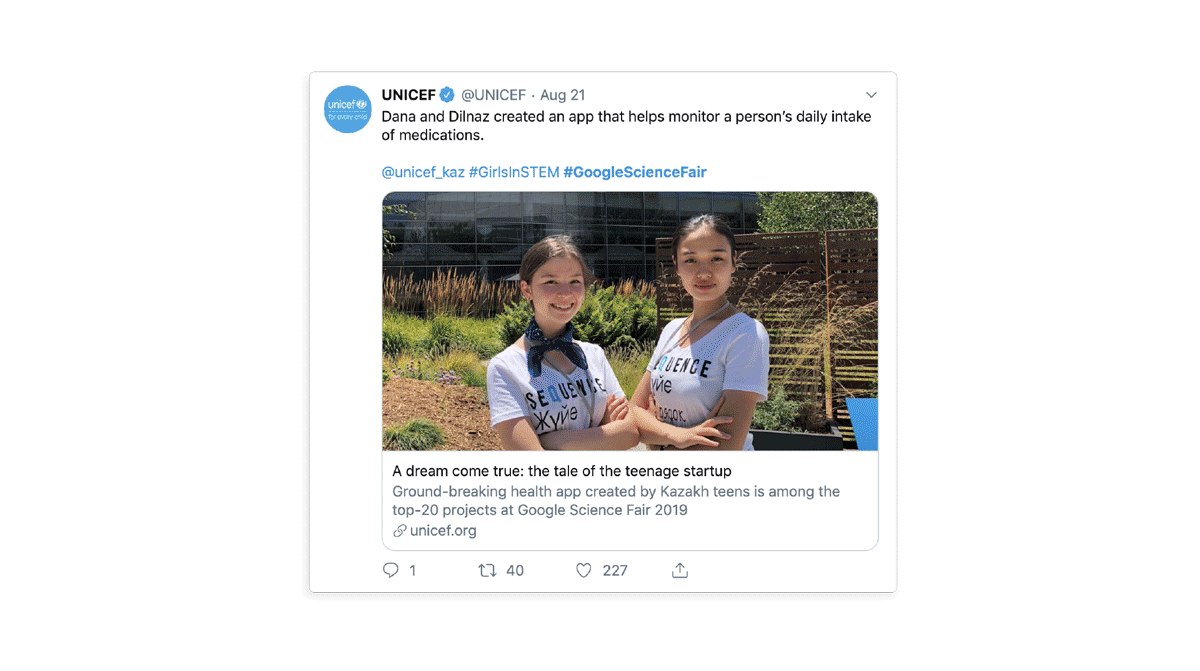
Task: Retweet using the retweet arrows icon
Action: (x=487, y=570)
